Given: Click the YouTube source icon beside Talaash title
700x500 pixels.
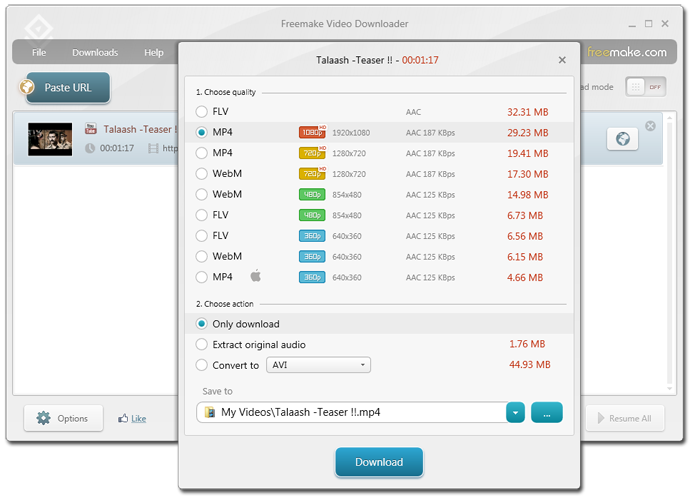Looking at the screenshot, I should click(91, 129).
